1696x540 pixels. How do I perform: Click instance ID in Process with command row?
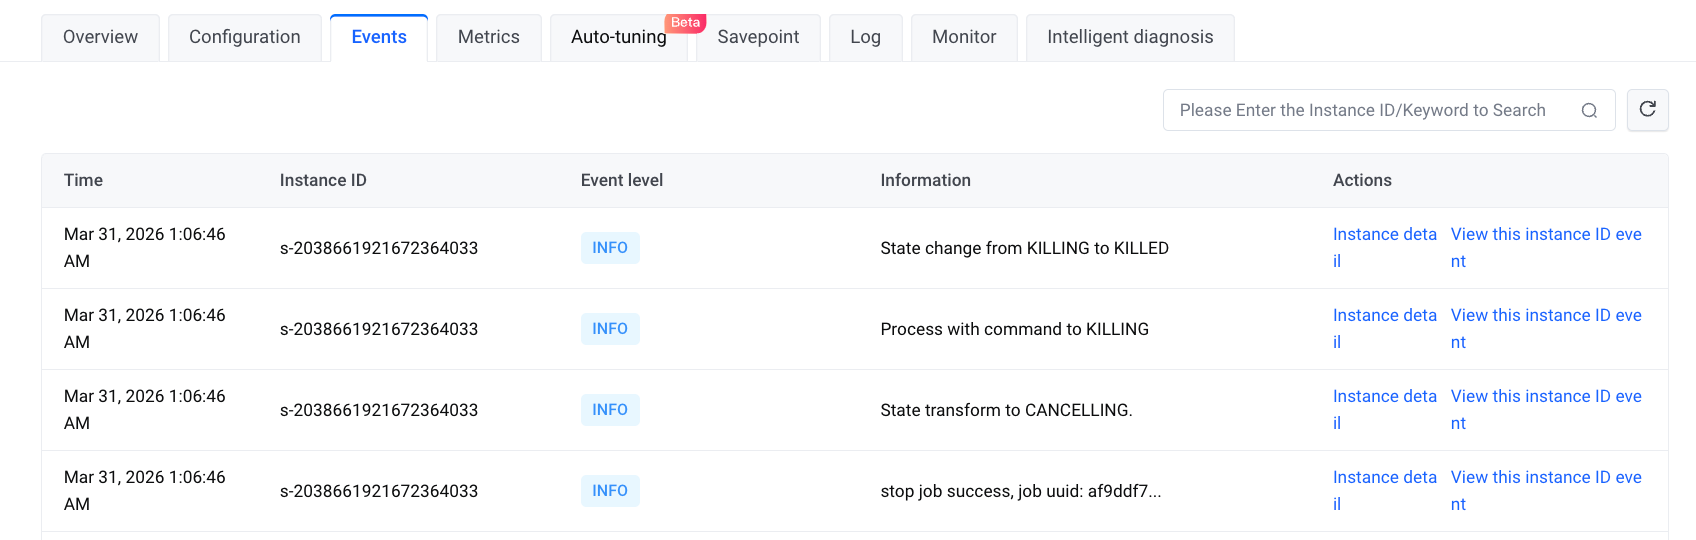click(379, 329)
